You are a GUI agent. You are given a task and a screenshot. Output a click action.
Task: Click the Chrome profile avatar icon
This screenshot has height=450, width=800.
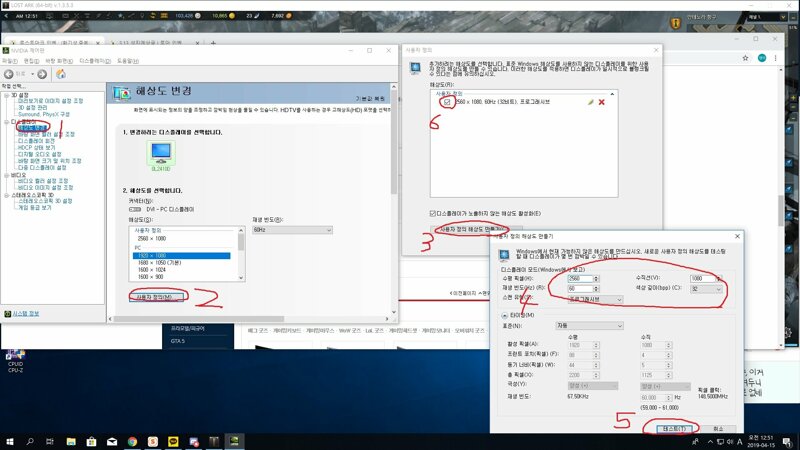pyautogui.click(x=762, y=58)
